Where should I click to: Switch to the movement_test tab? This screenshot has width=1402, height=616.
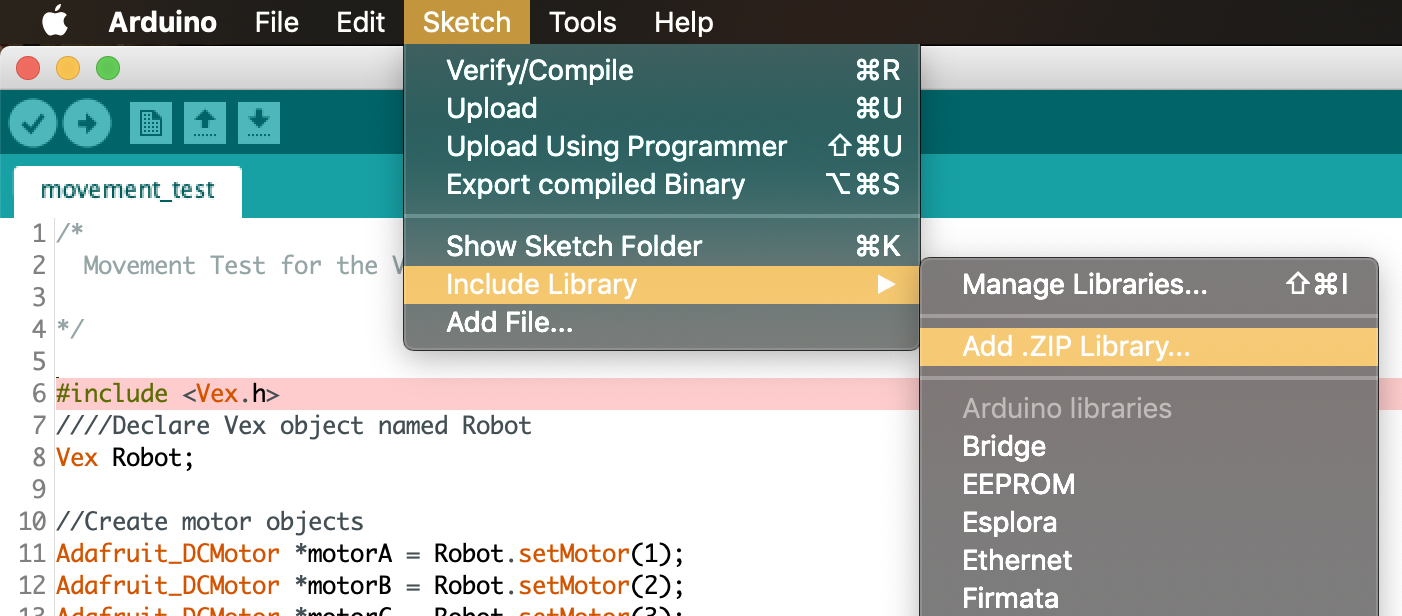coord(128,191)
